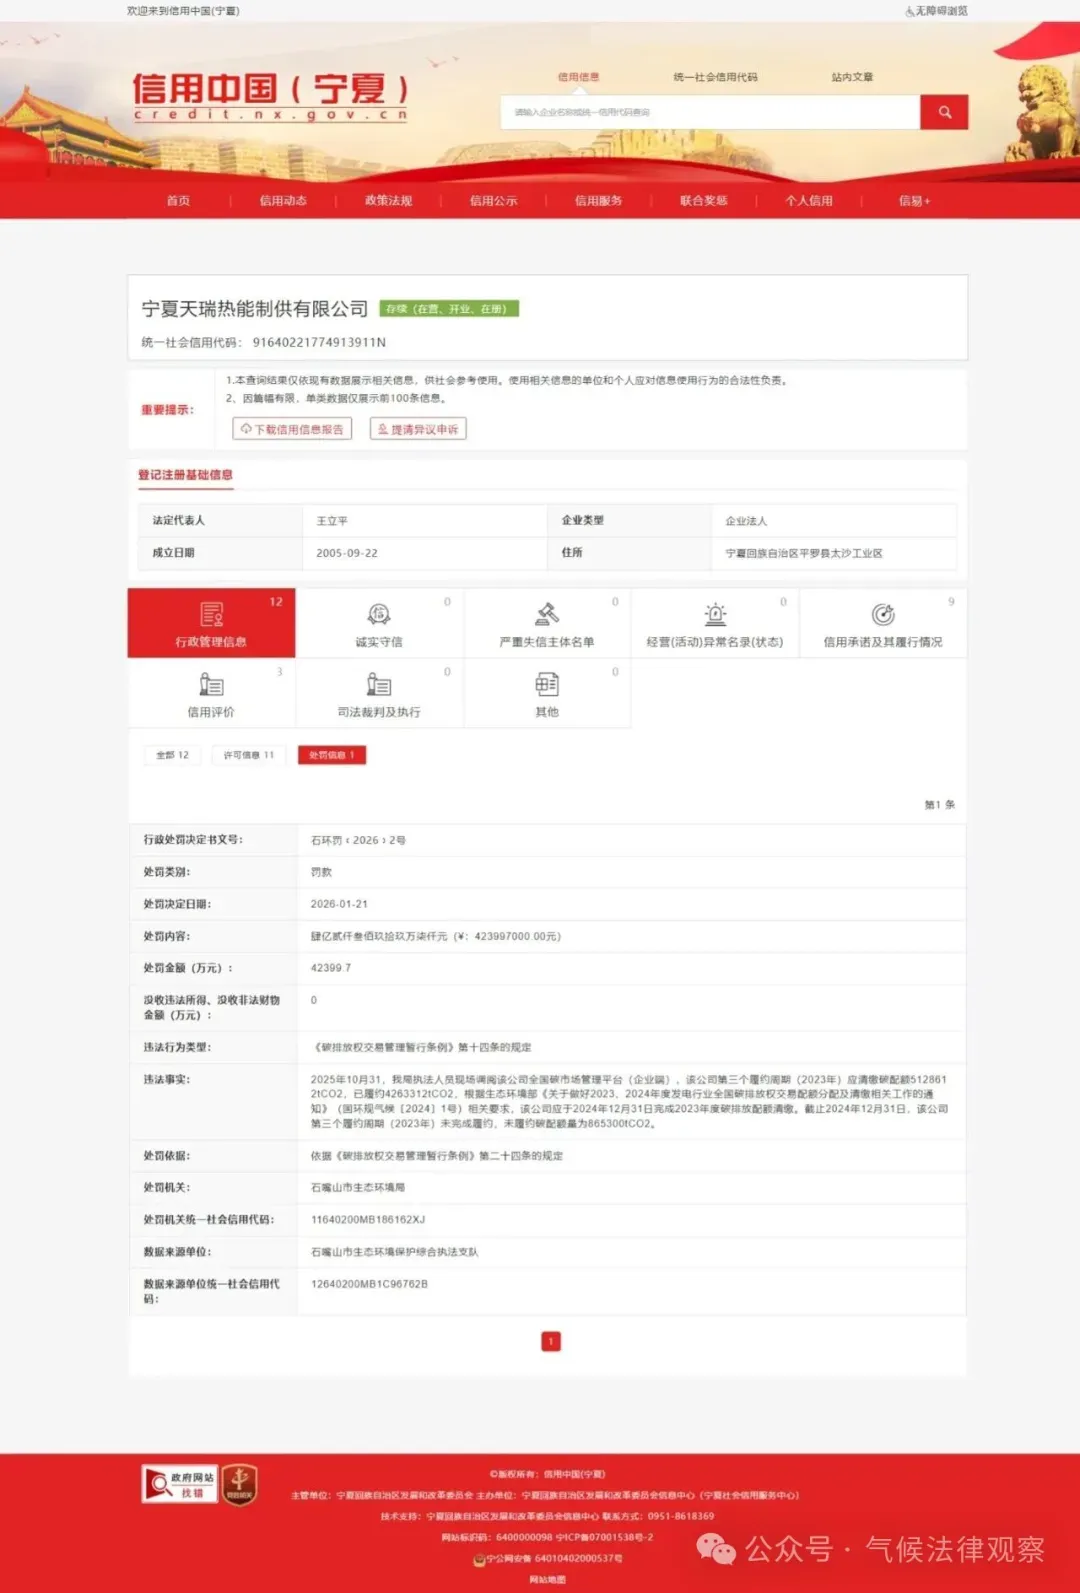Screen dimensions: 1080x1593
Task: Open 政策法规 navigation item
Action: pyautogui.click(x=388, y=201)
